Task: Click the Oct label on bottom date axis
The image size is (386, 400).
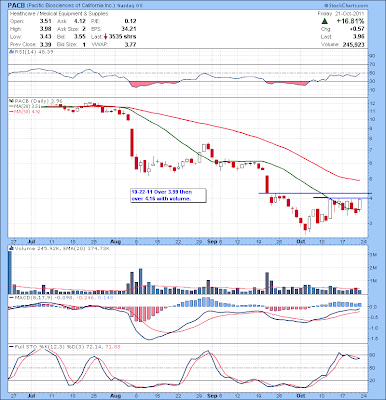Action: click(x=300, y=396)
